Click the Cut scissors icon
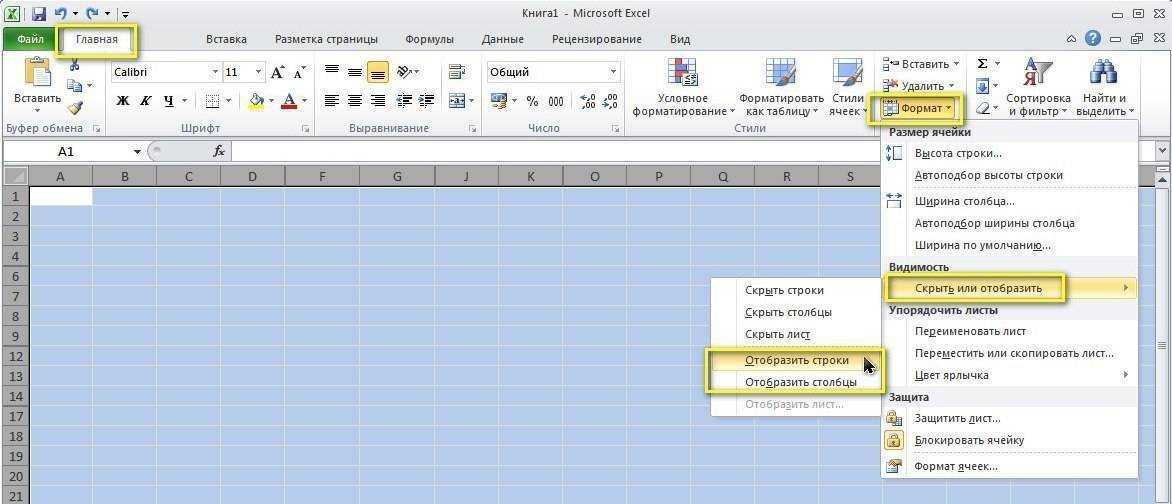Image resolution: width=1172 pixels, height=504 pixels. coord(74,65)
